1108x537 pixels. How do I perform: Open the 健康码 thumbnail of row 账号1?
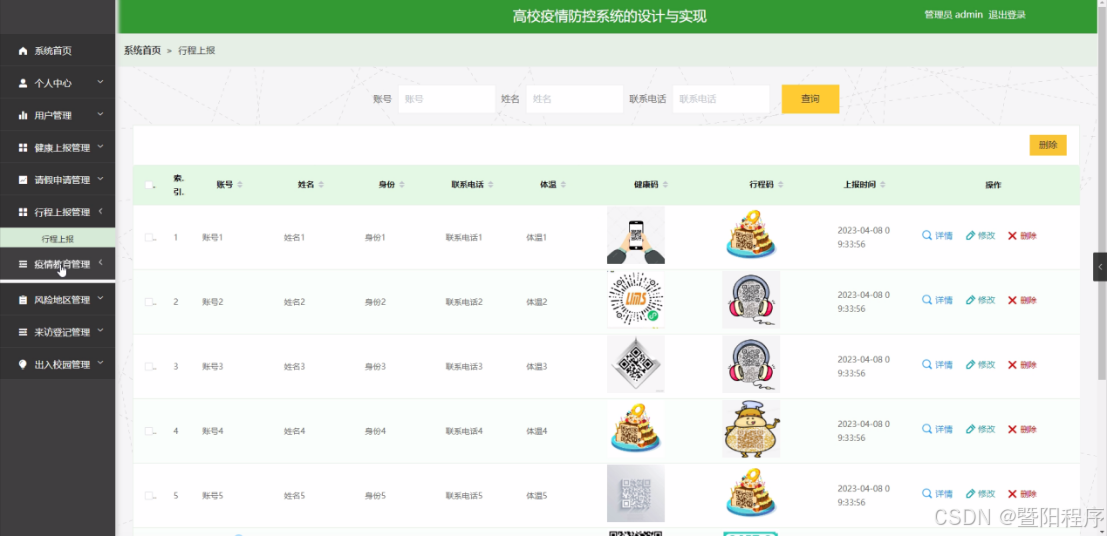point(635,235)
